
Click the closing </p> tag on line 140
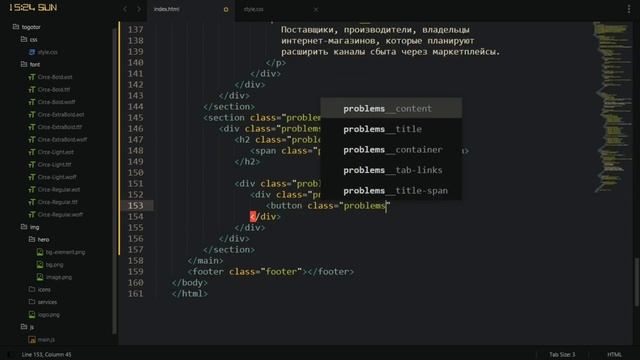click(276, 62)
